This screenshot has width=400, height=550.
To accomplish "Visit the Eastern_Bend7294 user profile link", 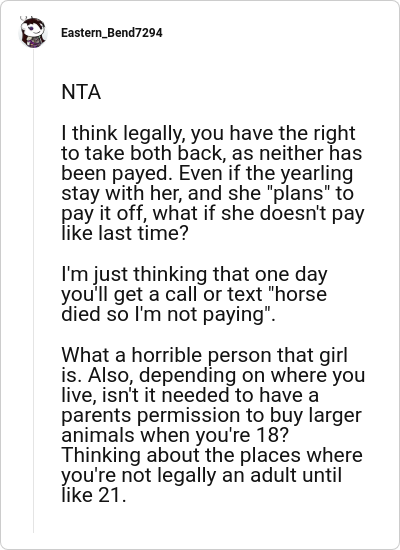I will click(x=112, y=33).
